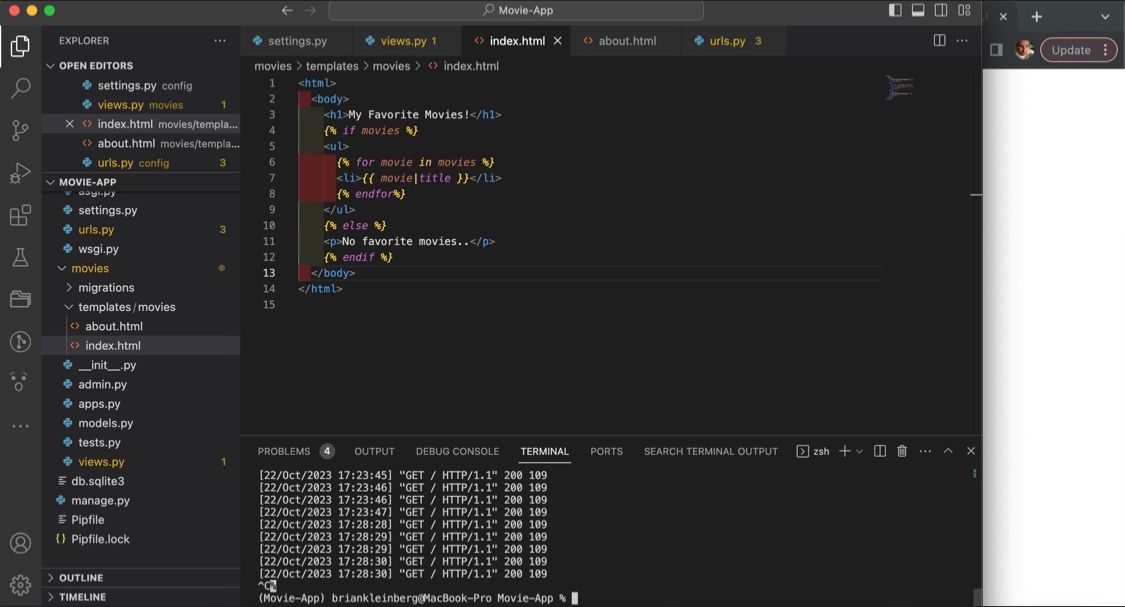Kill the terminal with trash icon
Image resolution: width=1125 pixels, height=607 pixels.
point(902,451)
